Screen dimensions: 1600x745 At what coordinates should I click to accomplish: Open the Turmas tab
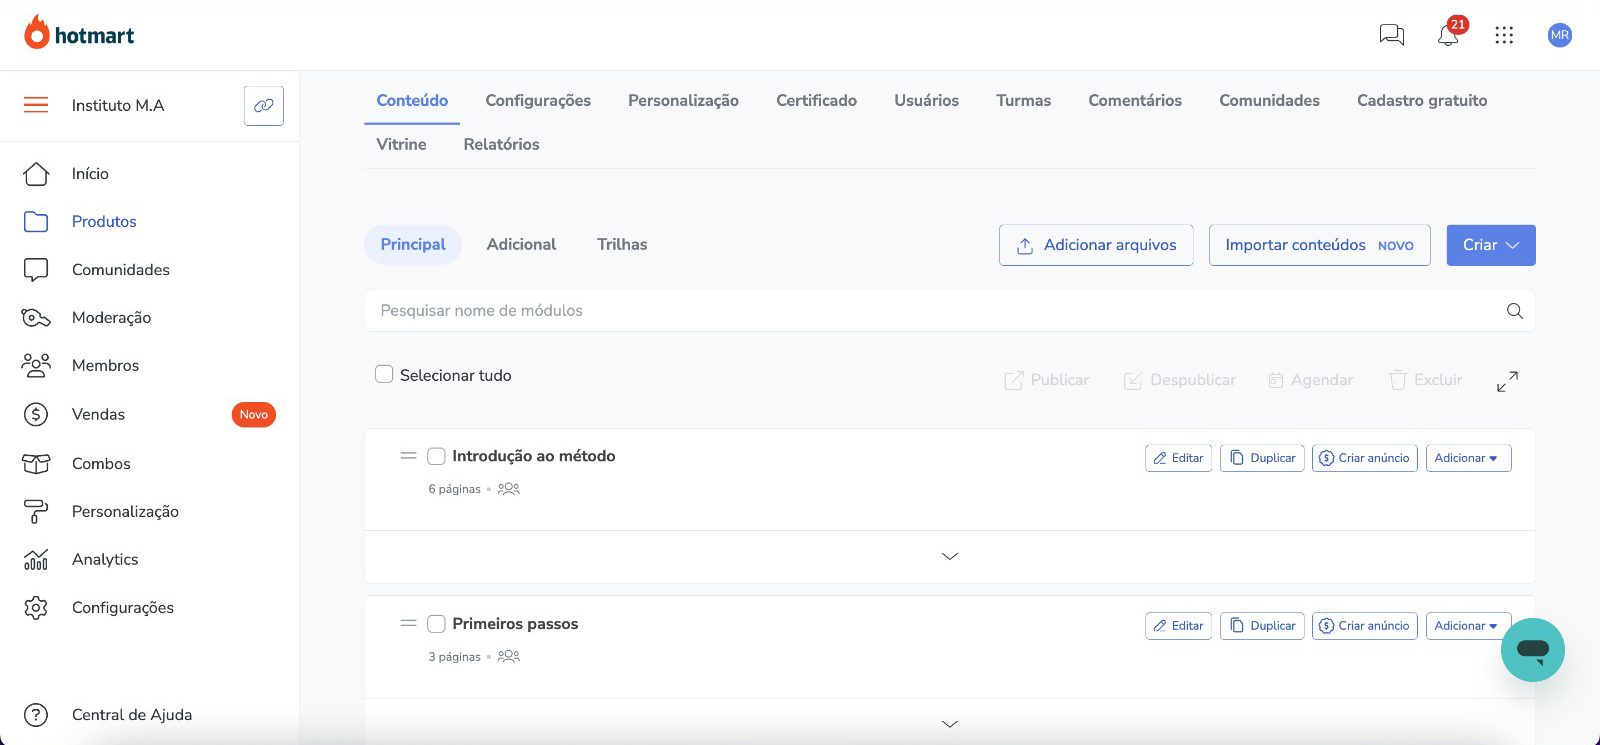(1023, 100)
